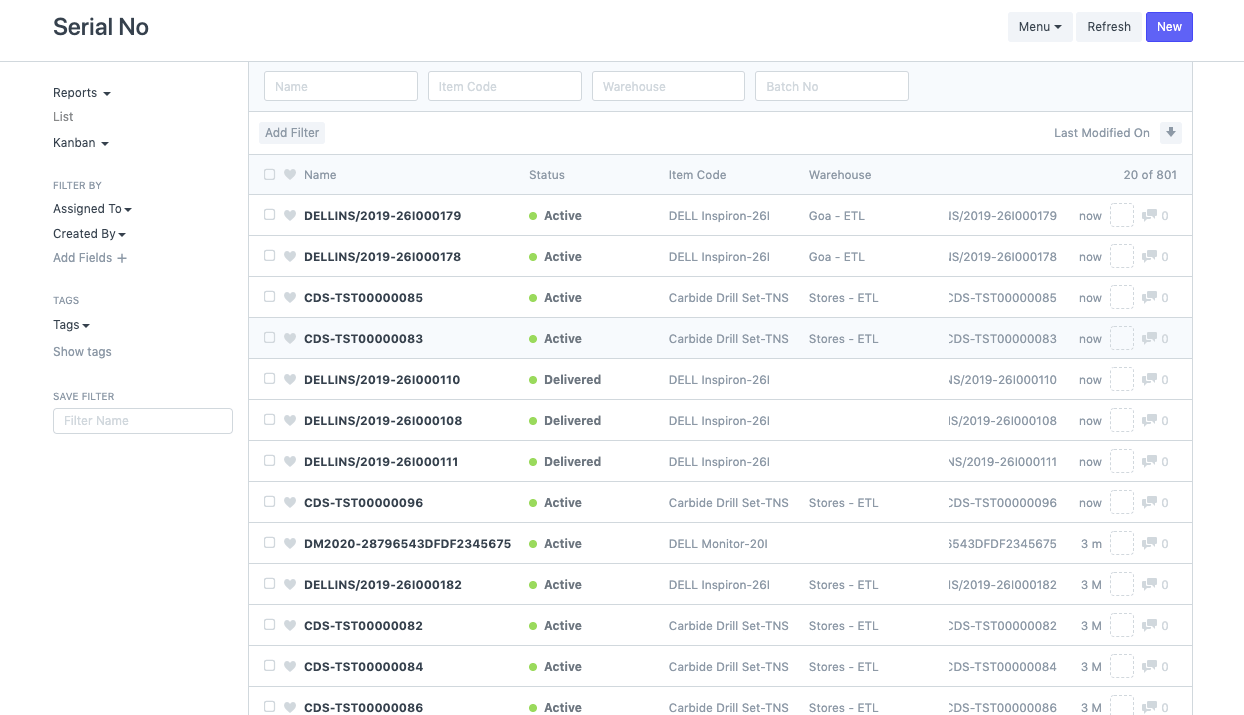Click heart icon for CDS-TST00000083

(x=290, y=339)
